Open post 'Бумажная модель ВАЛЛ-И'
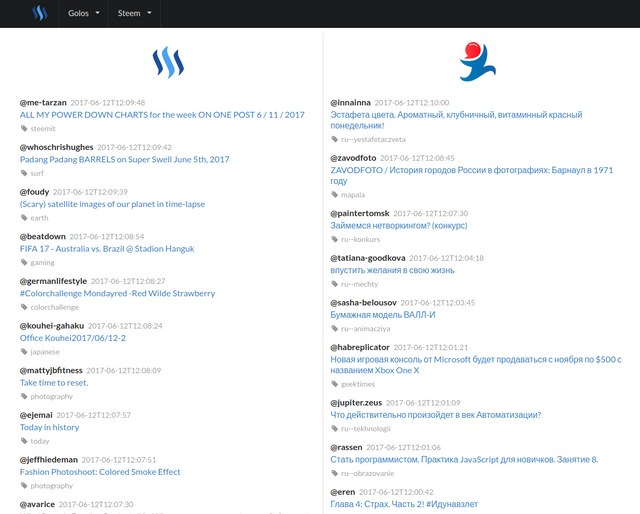640x514 pixels. [383, 315]
